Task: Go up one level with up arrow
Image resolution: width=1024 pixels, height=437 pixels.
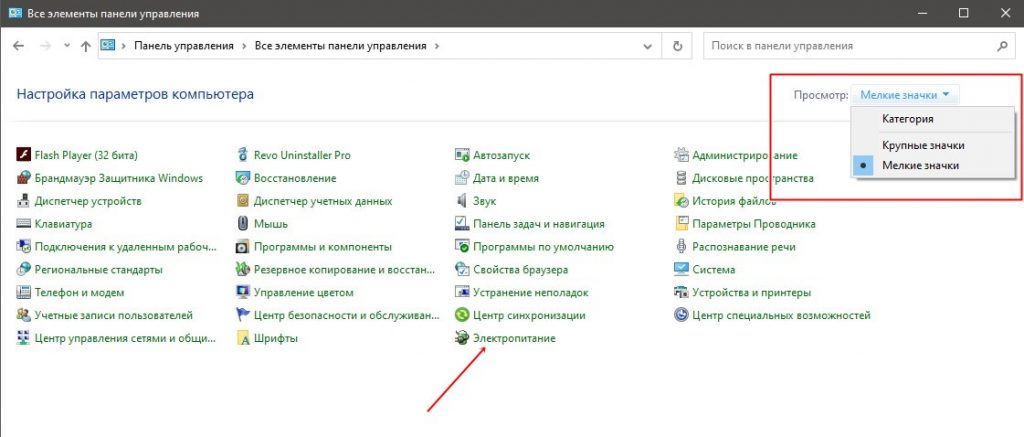Action: coord(85,46)
